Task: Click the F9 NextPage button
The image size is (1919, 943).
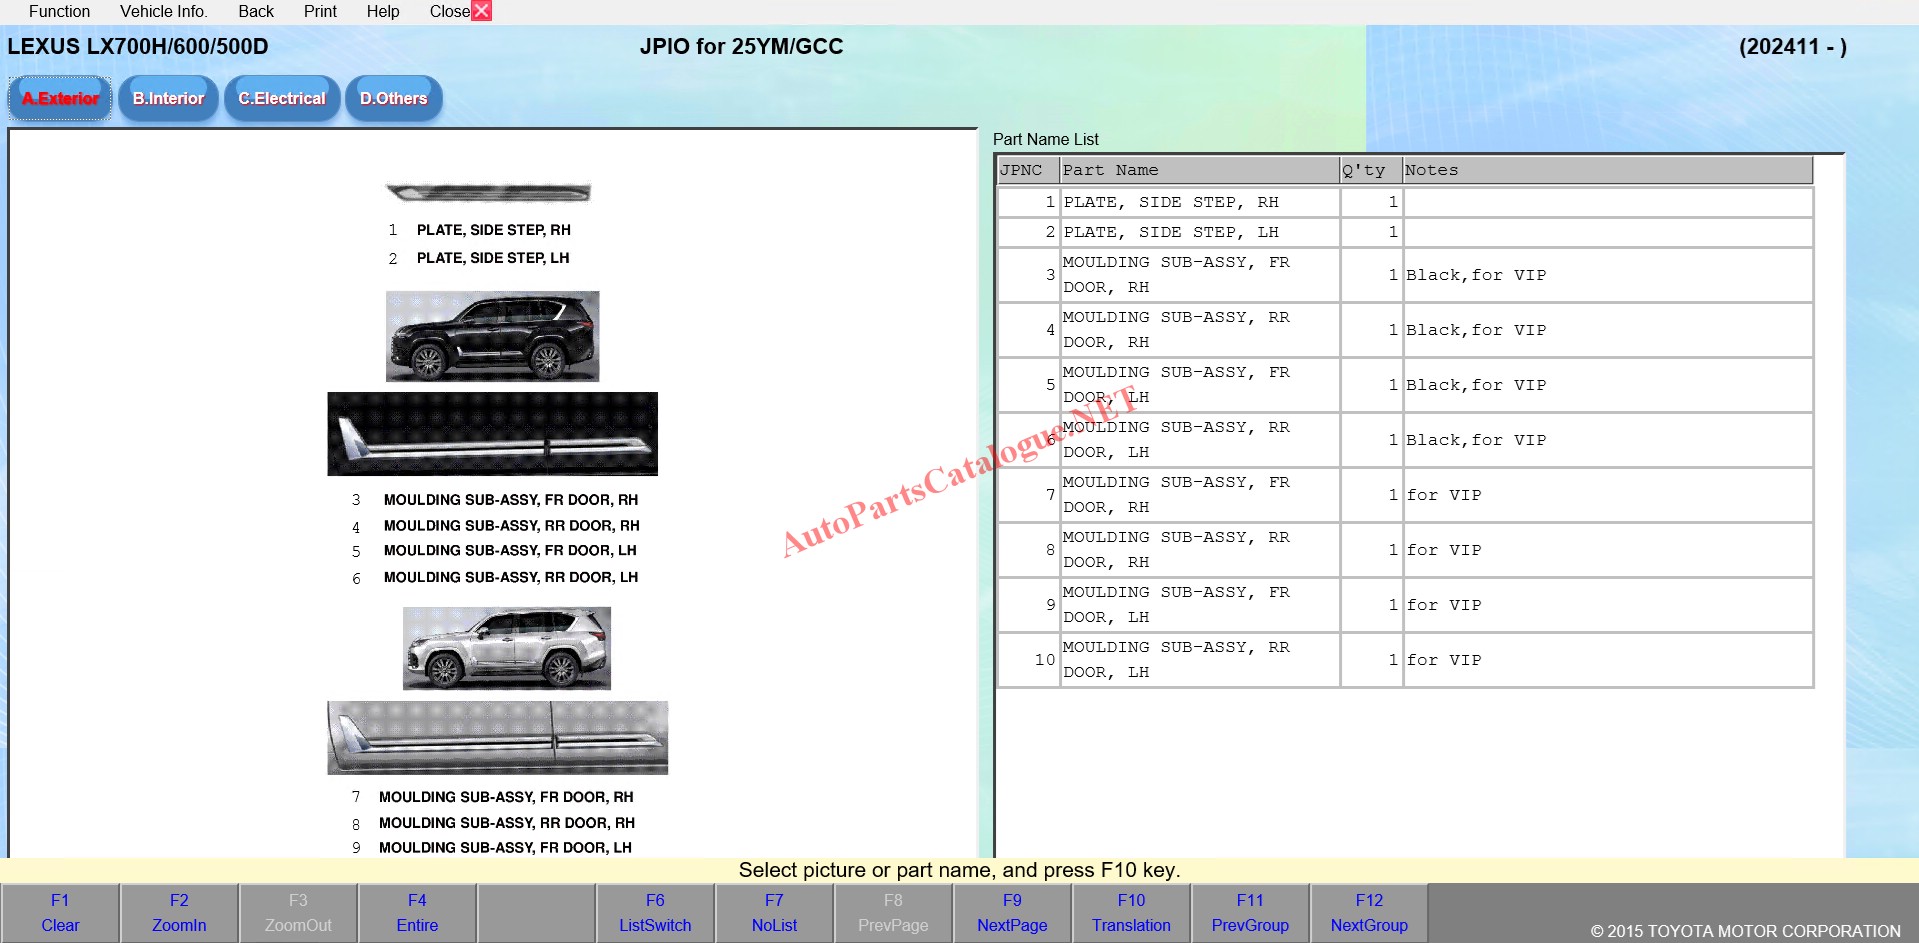Action: tap(1012, 913)
